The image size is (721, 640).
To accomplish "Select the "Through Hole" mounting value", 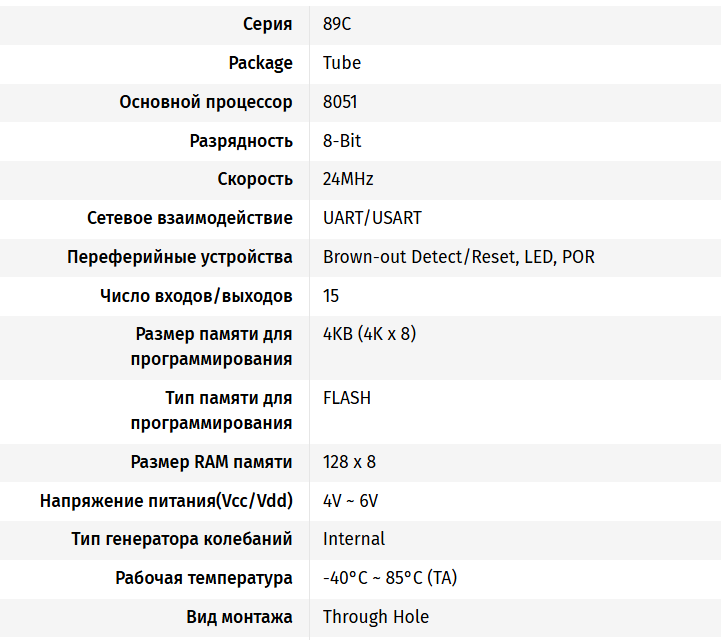I will tap(376, 617).
